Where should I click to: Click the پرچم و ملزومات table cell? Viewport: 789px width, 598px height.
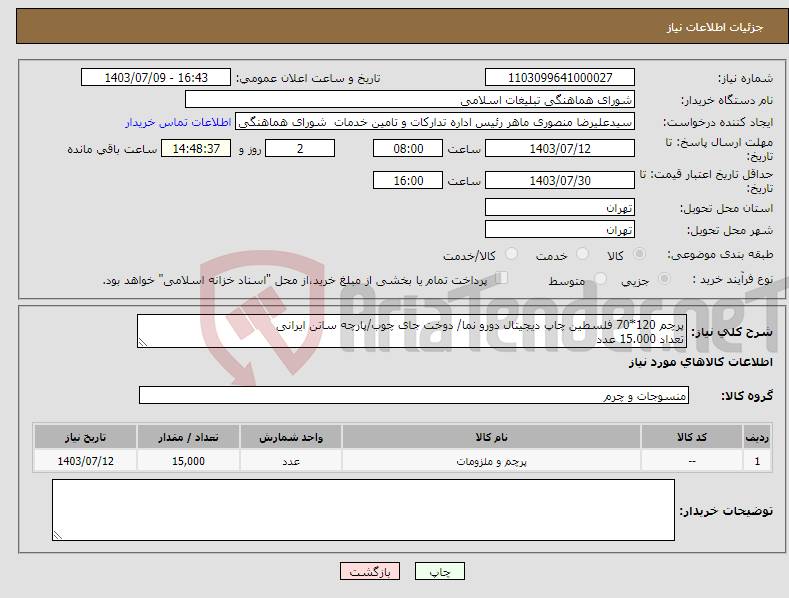point(491,461)
